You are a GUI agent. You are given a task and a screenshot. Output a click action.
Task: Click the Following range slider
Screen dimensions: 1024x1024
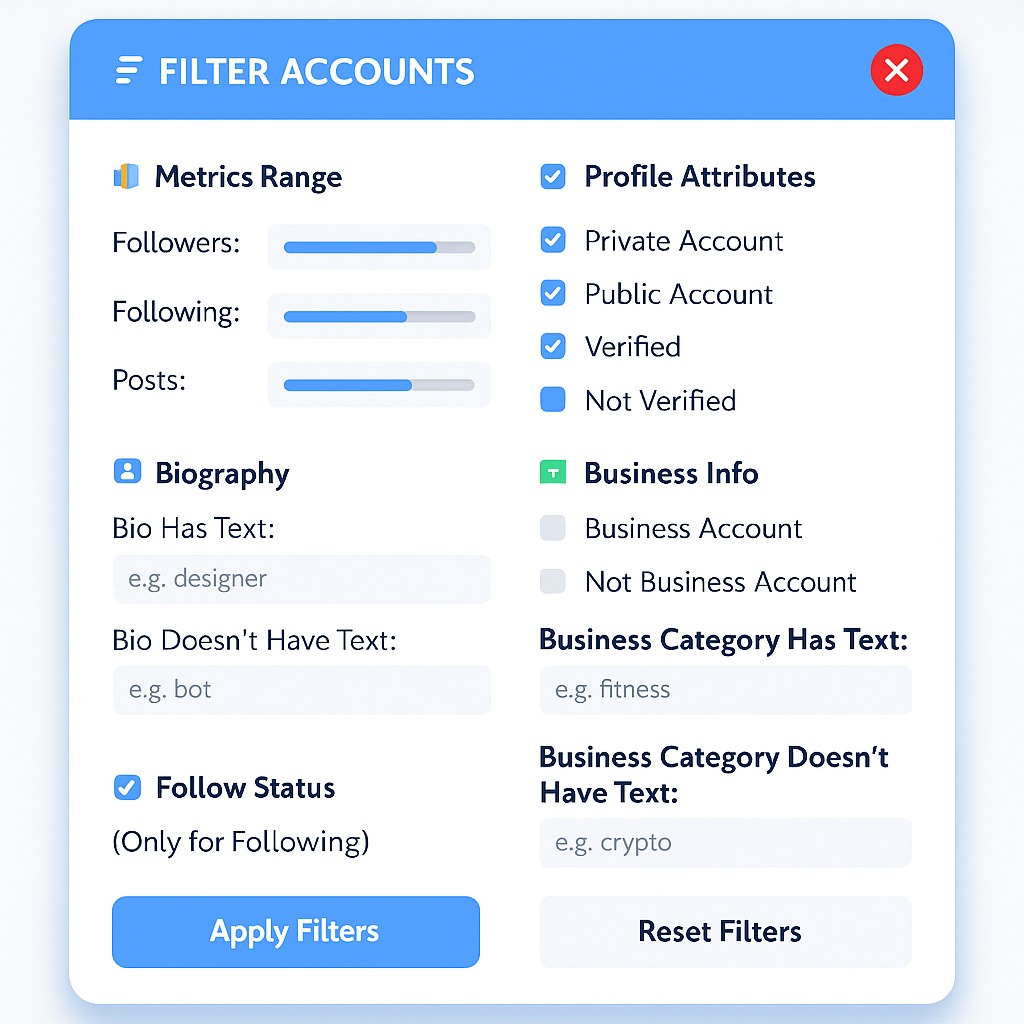tap(379, 316)
